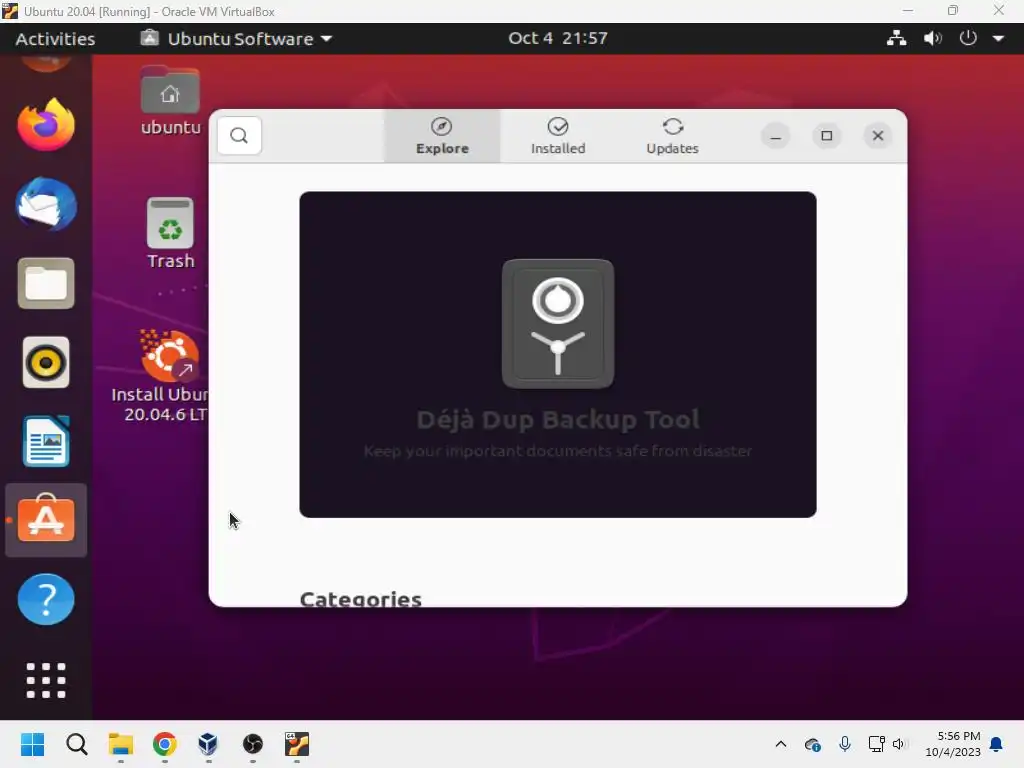Expand the Ubuntu Software app menu
Screen dimensions: 1024x768
[x=236, y=39]
